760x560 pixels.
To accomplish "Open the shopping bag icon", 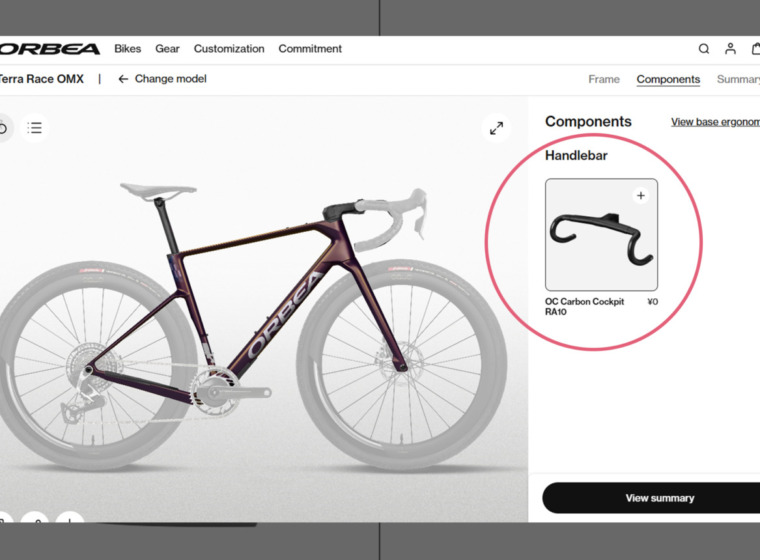I will pyautogui.click(x=756, y=48).
